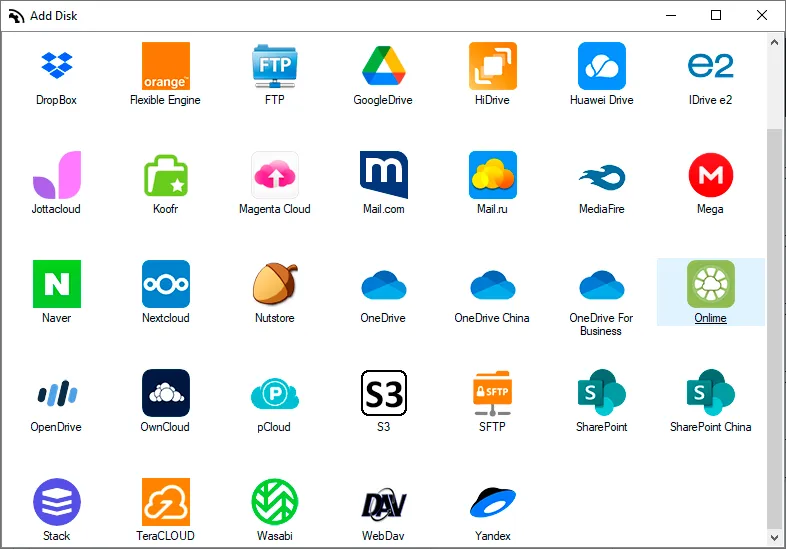Select the Nextcloud icon

click(x=166, y=284)
